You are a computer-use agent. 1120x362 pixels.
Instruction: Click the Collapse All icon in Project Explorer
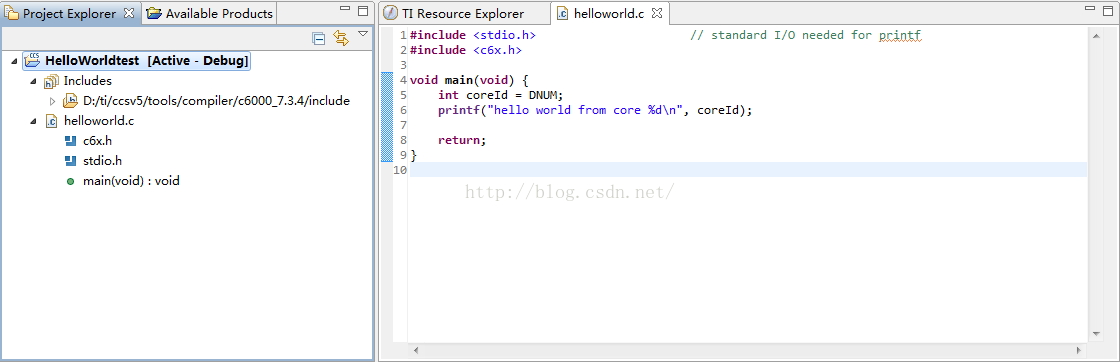319,39
